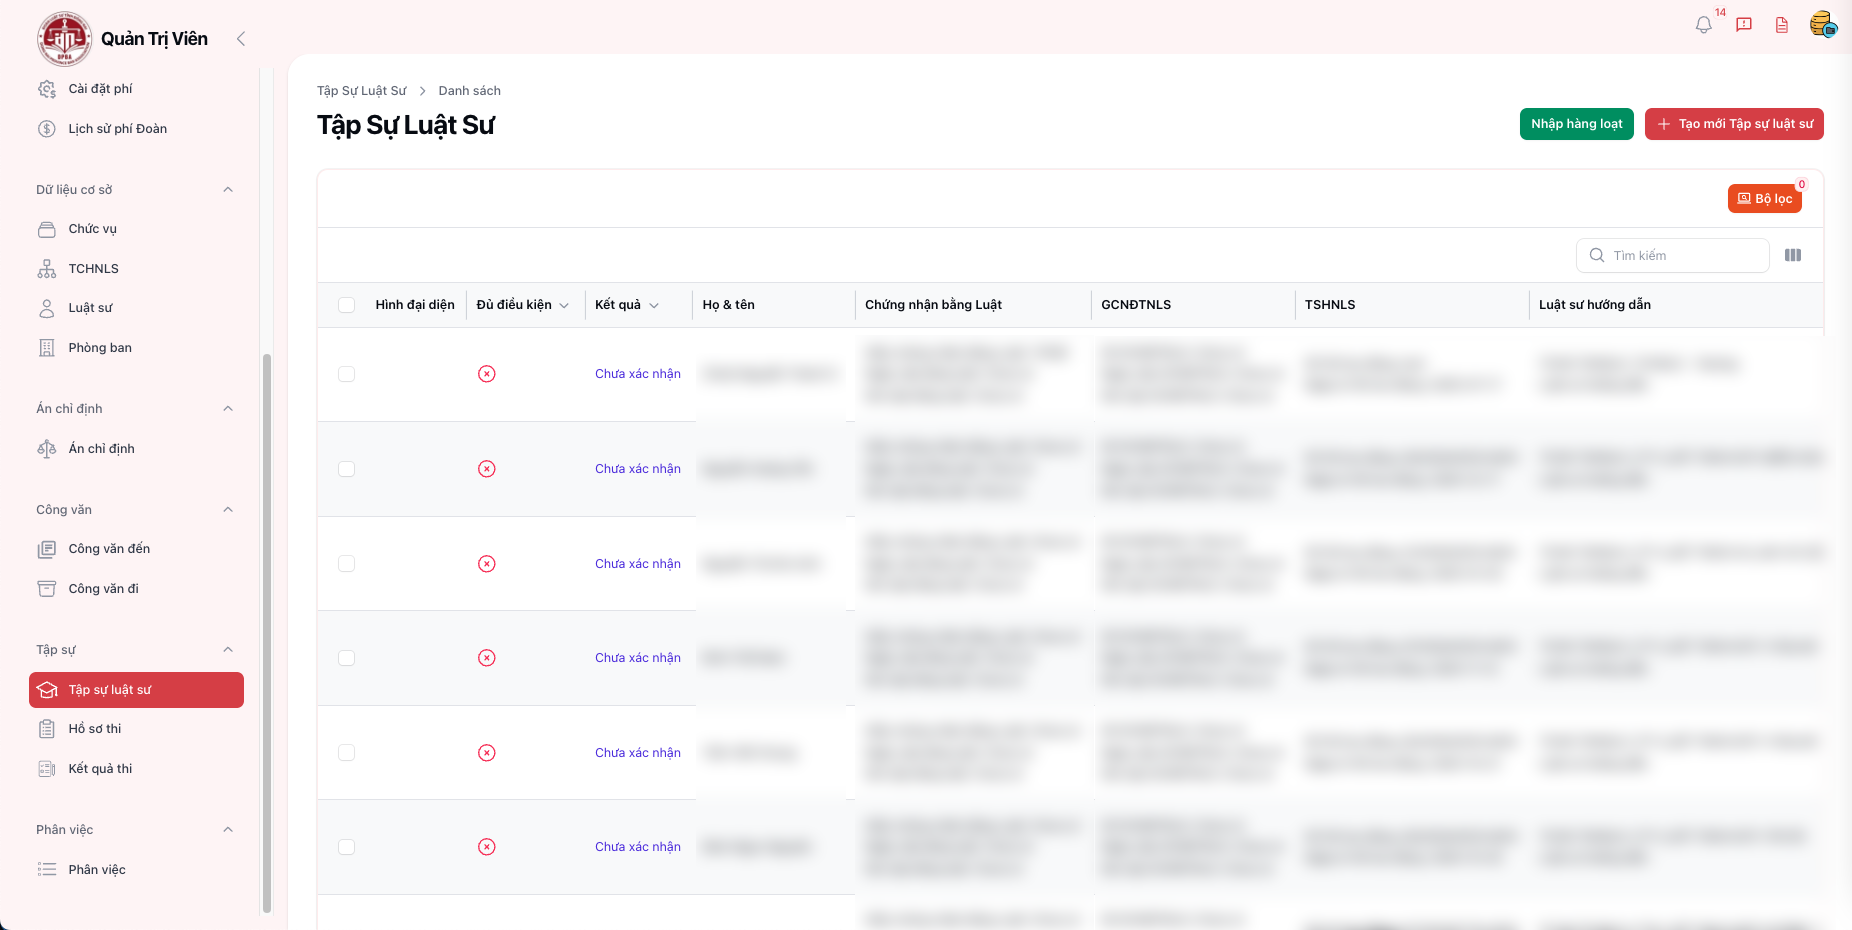Open the user avatar profile menu

pos(1822,24)
